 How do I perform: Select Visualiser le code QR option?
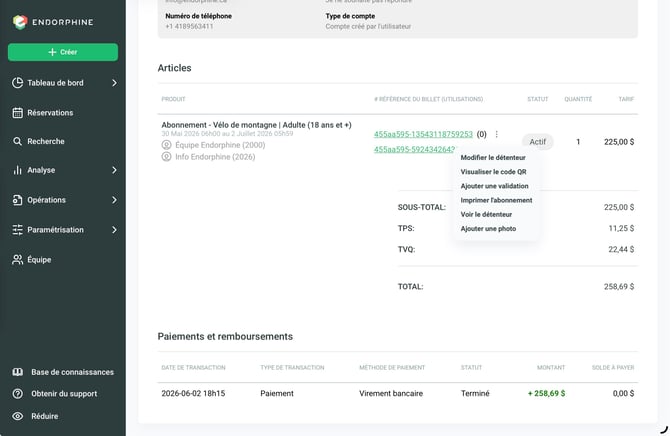click(x=494, y=172)
